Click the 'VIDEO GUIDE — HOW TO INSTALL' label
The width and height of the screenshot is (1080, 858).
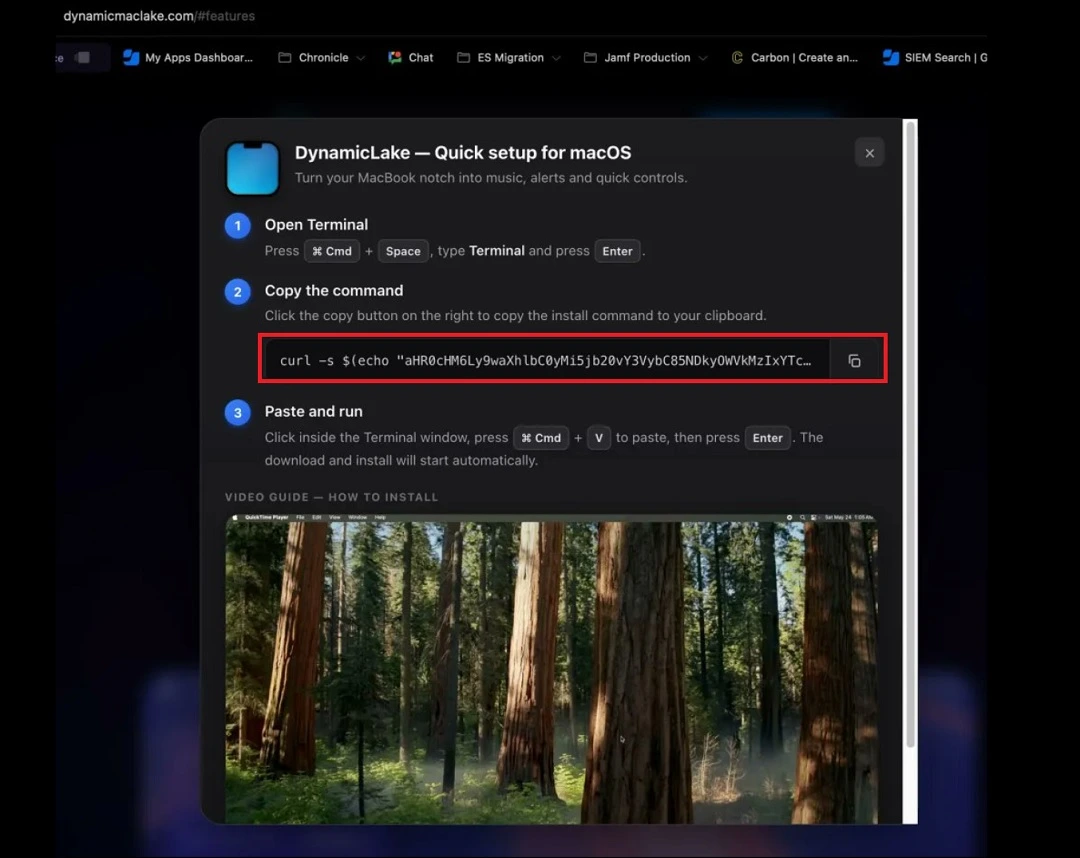331,497
